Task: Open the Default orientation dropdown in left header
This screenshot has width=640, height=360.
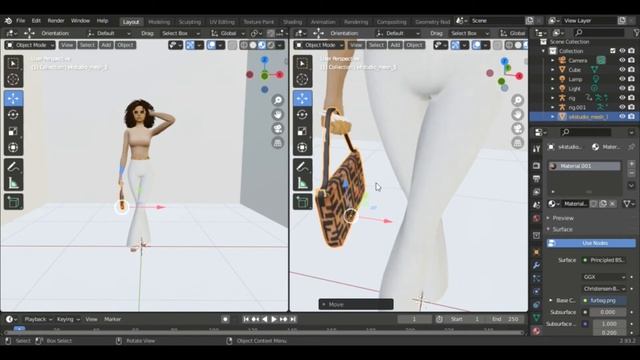Action: point(109,33)
